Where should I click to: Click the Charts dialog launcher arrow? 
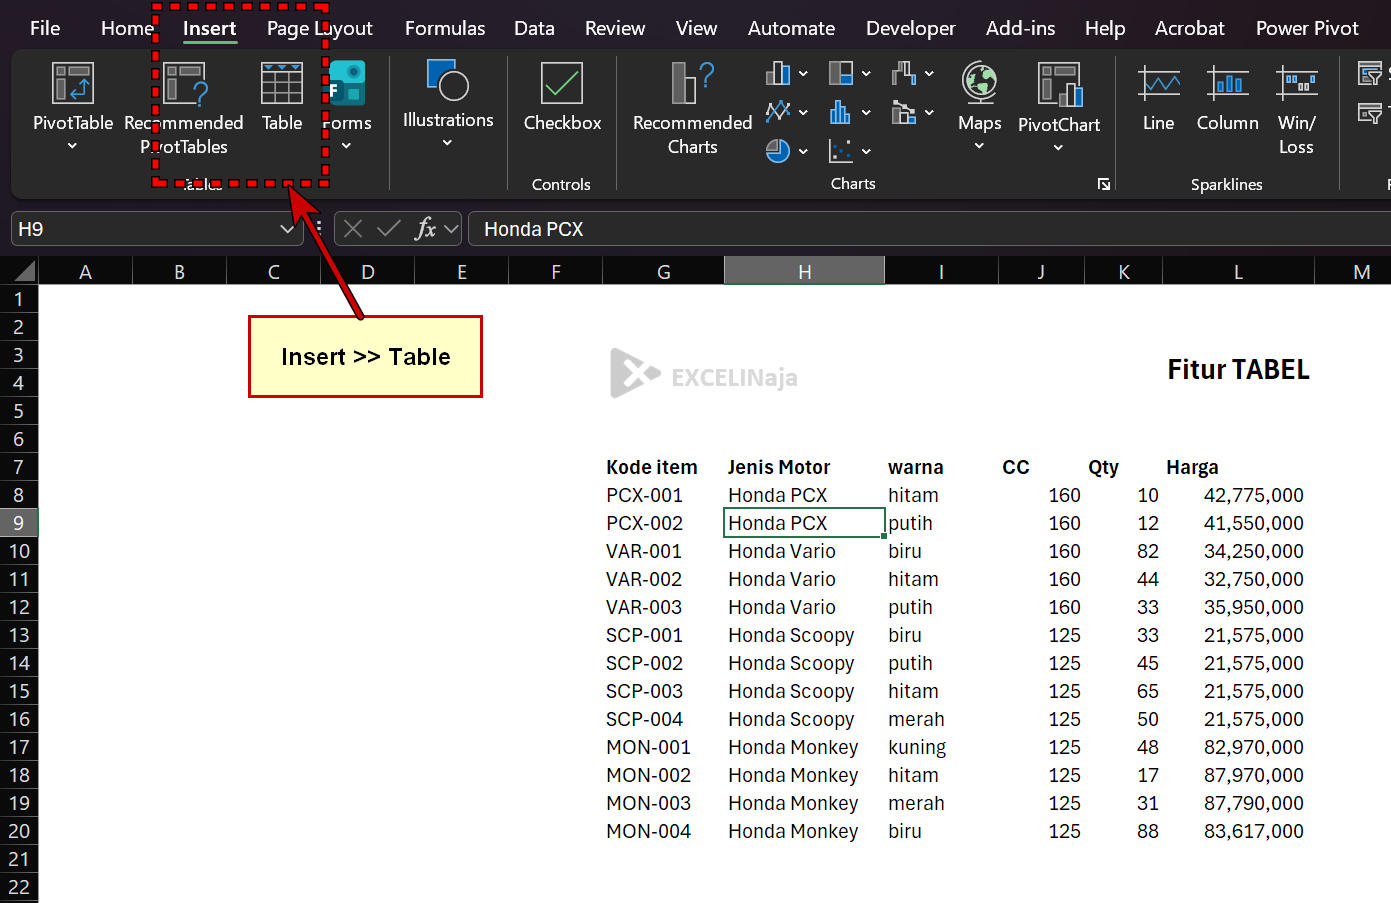(x=1103, y=184)
